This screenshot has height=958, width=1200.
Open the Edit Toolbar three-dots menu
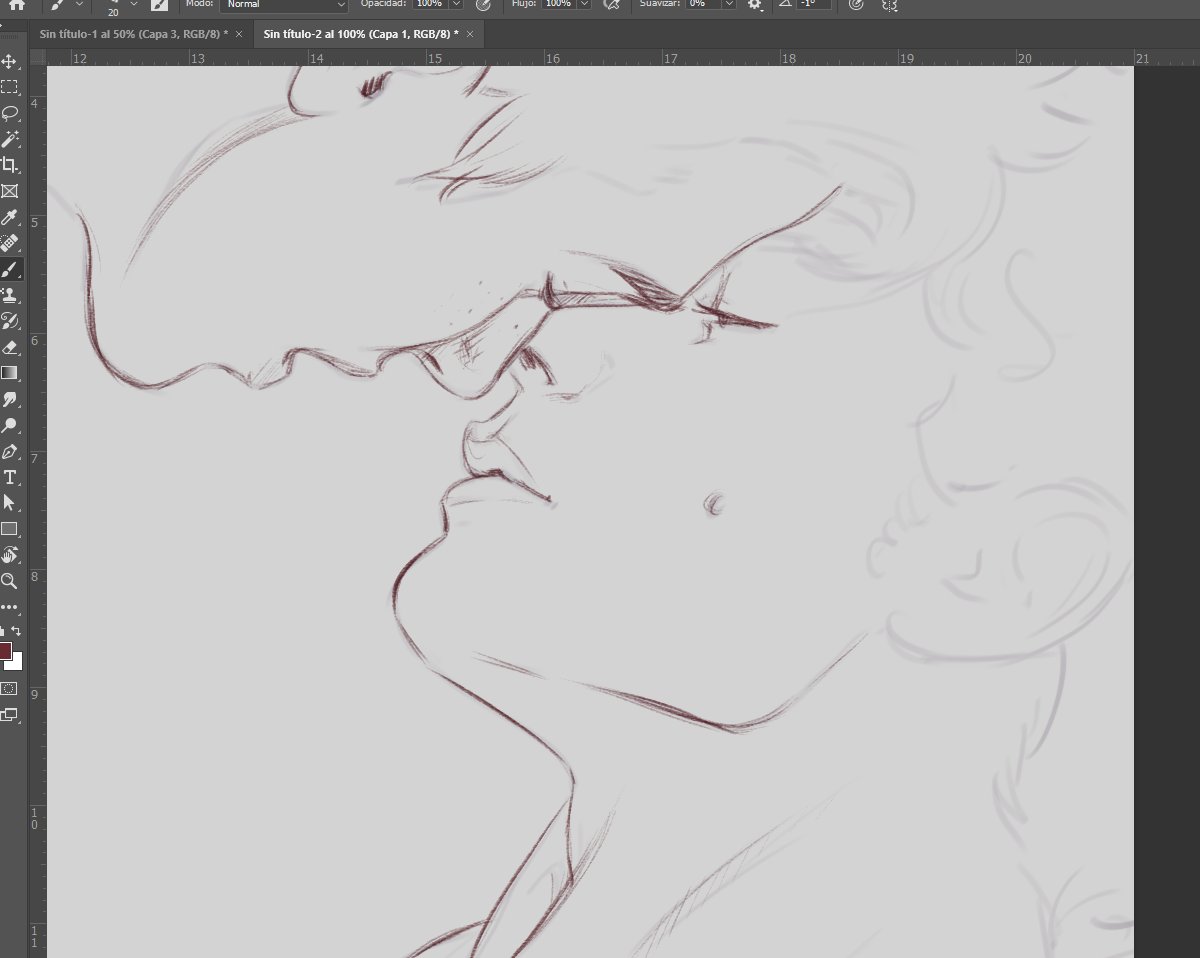(10, 607)
